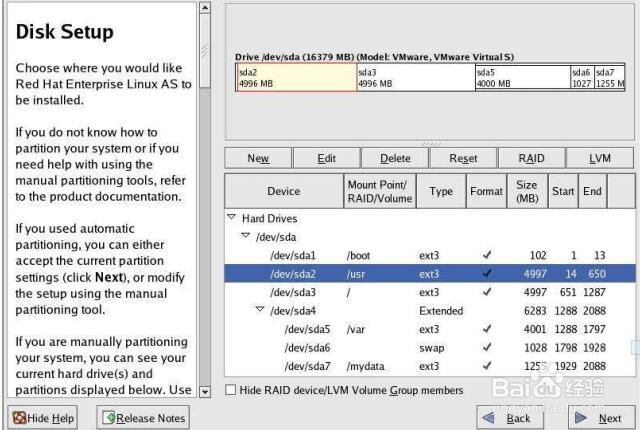Select the sda6 block in drive diagram
The width and height of the screenshot is (640, 430).
pyautogui.click(x=582, y=78)
